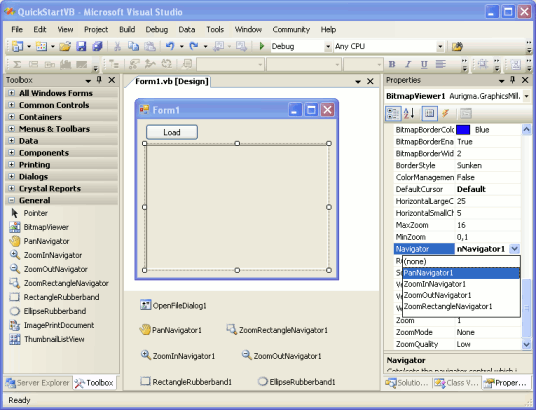Image resolution: width=536 pixels, height=410 pixels.
Task: Expand Containers toolbox group
Action: pyautogui.click(x=11, y=117)
